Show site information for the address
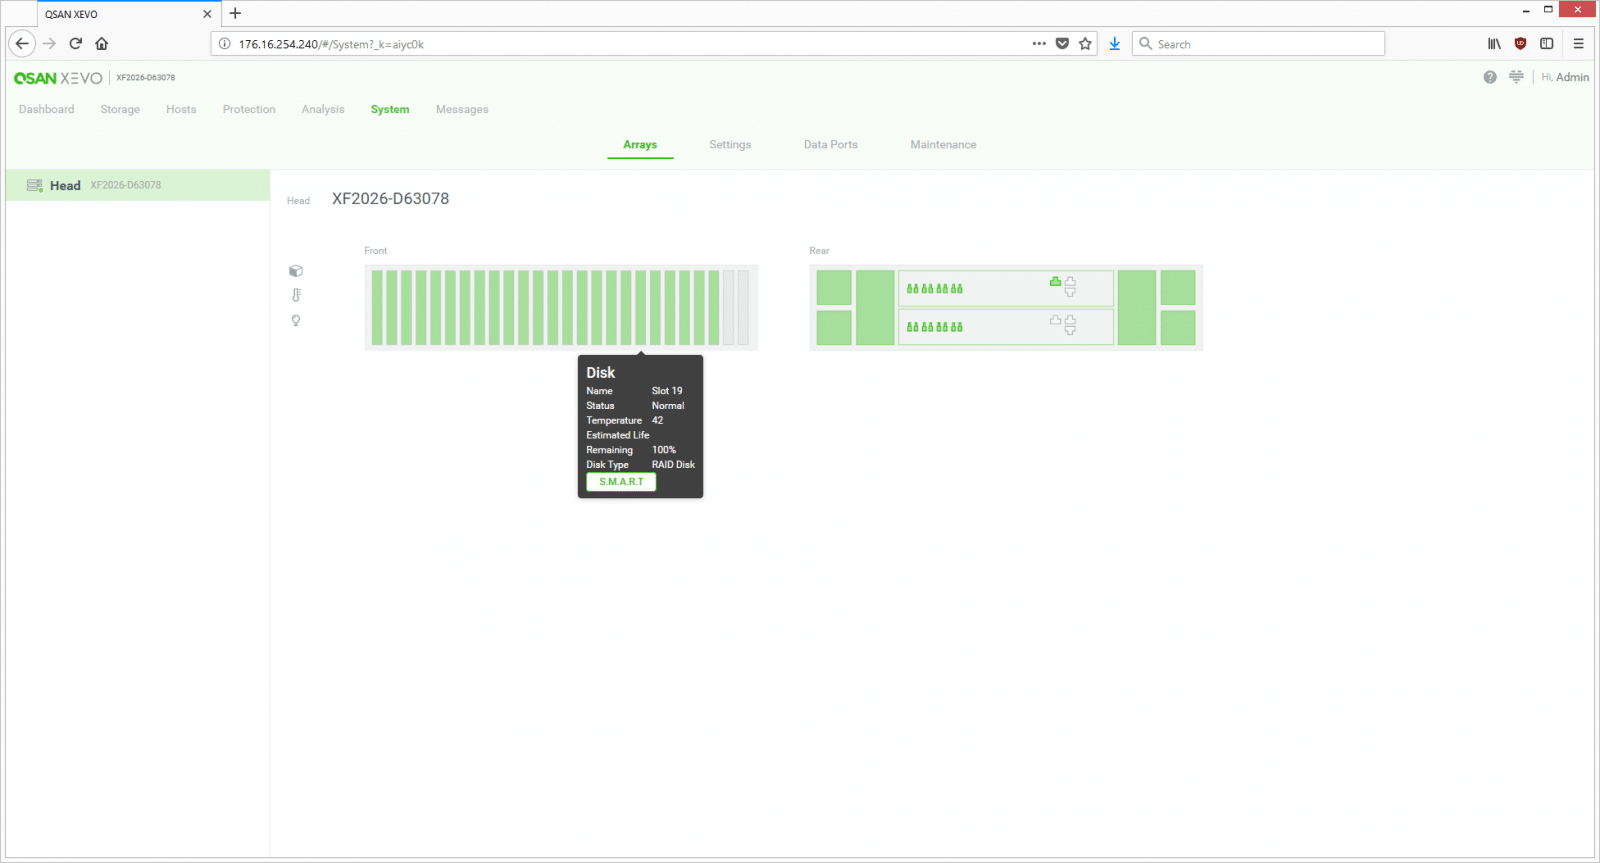 [225, 44]
